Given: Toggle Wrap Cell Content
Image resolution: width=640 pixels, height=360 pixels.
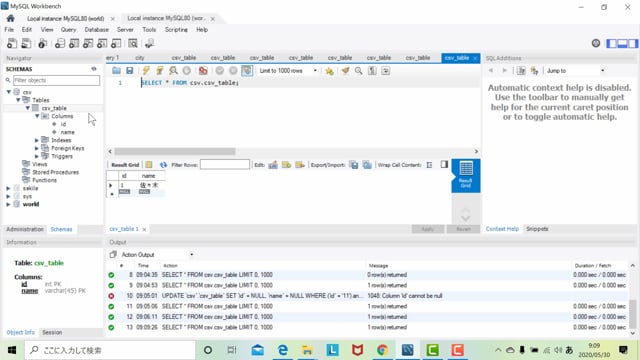Looking at the screenshot, I should click(429, 165).
